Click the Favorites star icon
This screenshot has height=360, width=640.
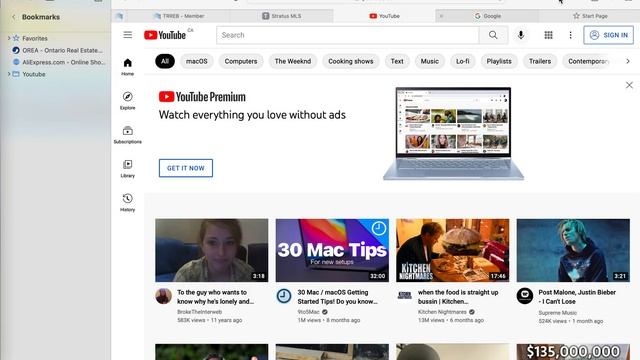click(16, 38)
